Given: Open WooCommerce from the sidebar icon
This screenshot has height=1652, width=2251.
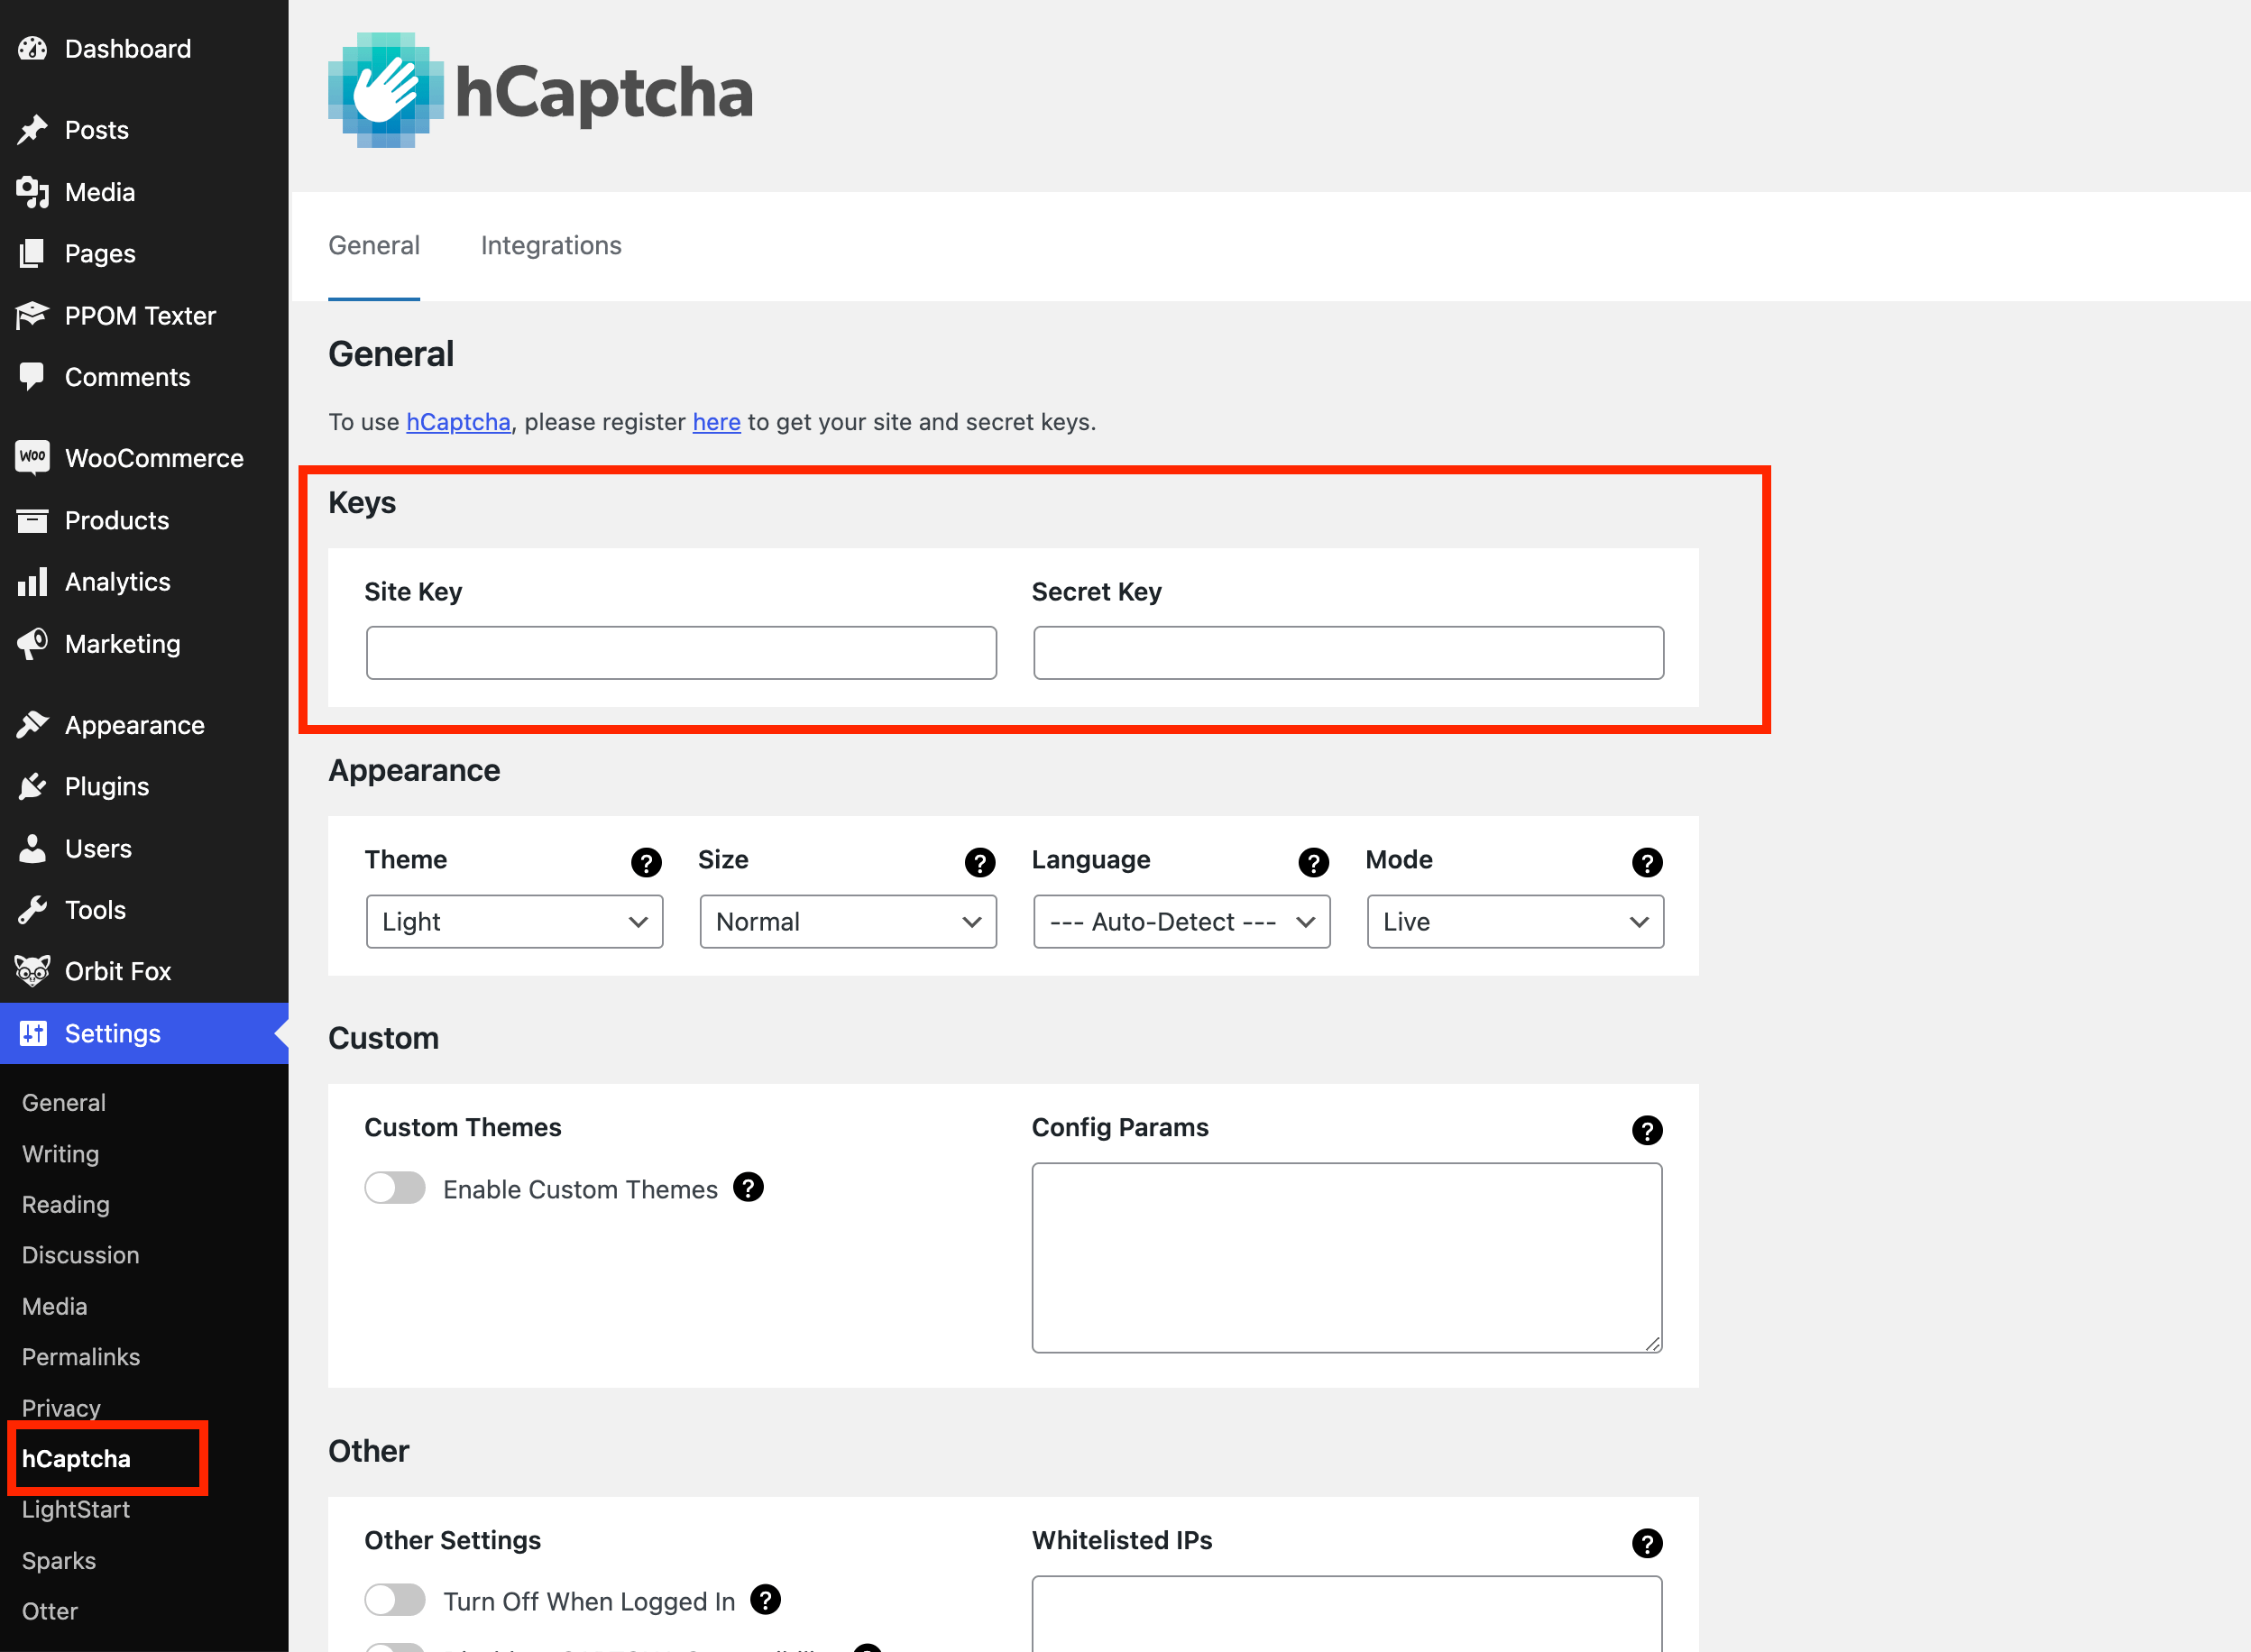Looking at the screenshot, I should tap(32, 458).
